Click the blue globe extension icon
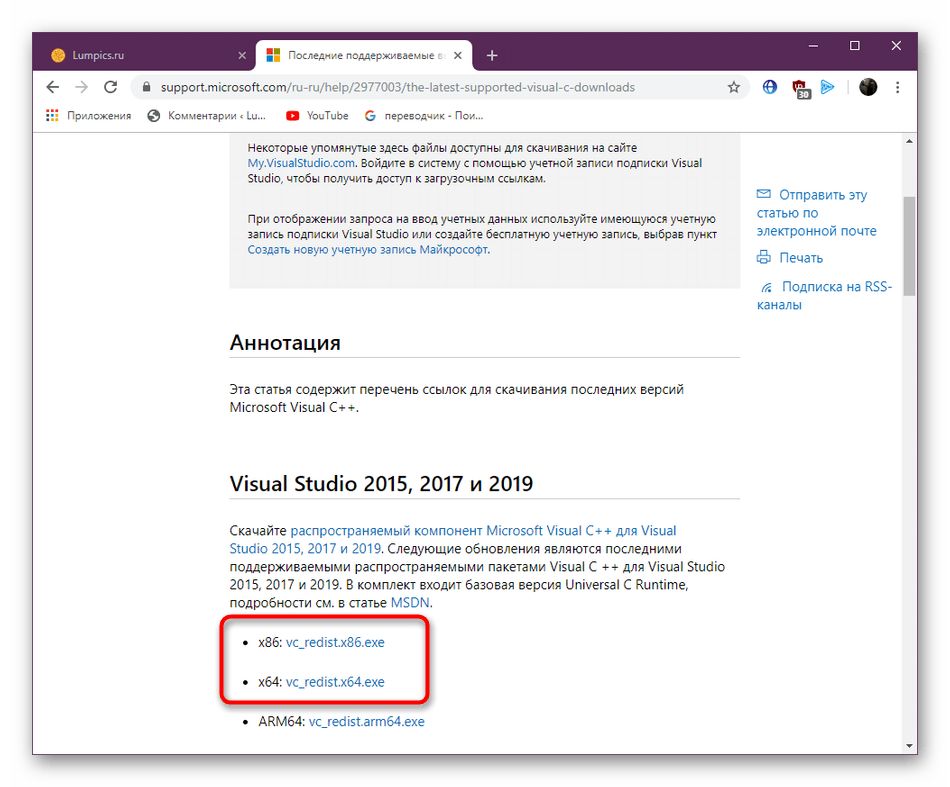This screenshot has height=787, width=950. [x=770, y=87]
